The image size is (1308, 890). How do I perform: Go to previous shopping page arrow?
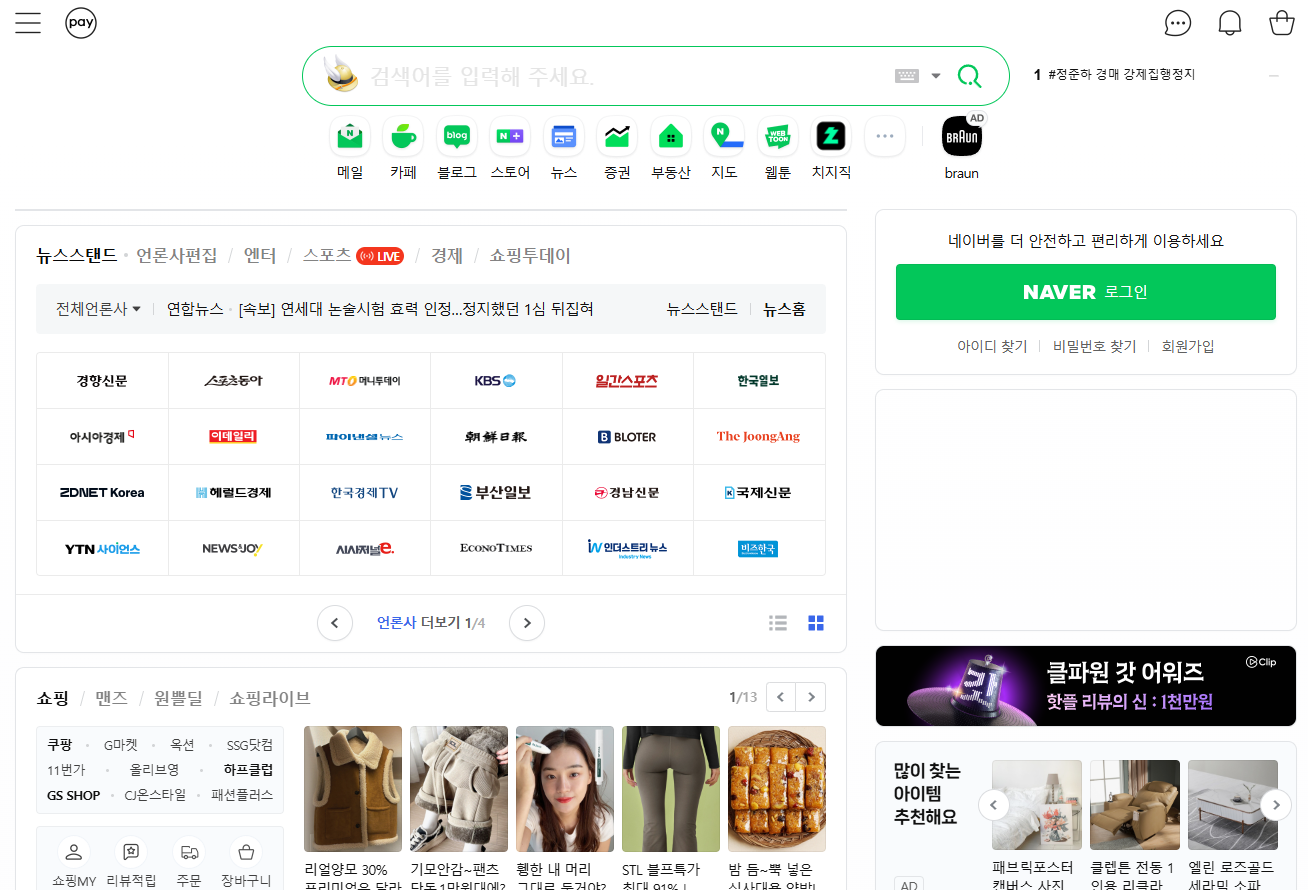(780, 697)
